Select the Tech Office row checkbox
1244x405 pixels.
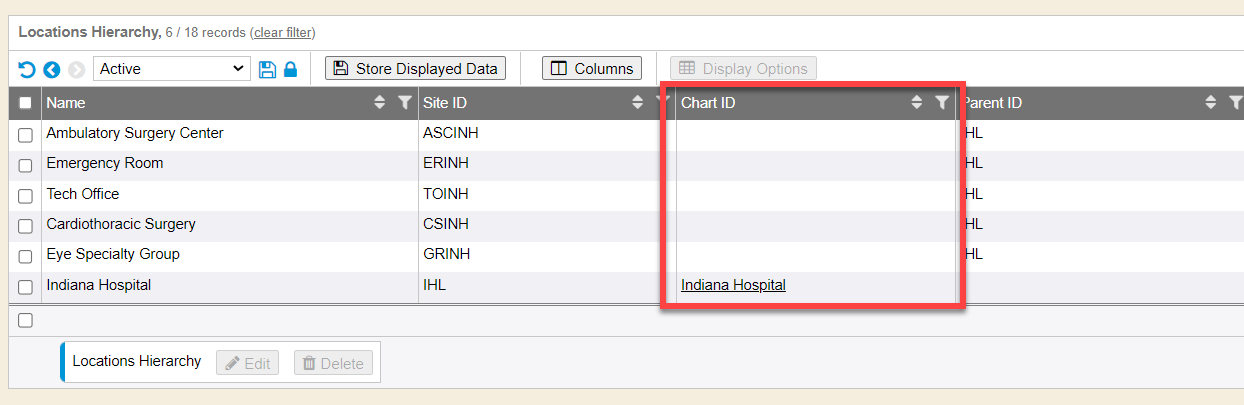click(26, 196)
